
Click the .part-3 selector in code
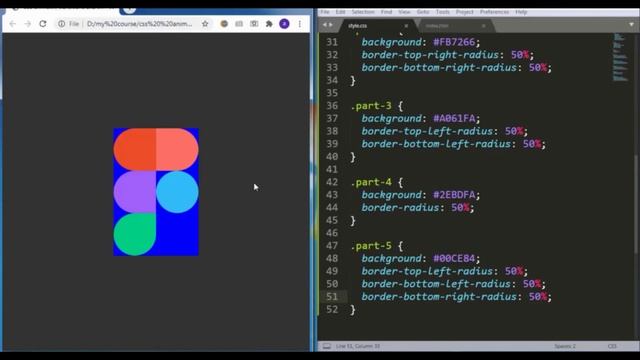click(x=371, y=106)
